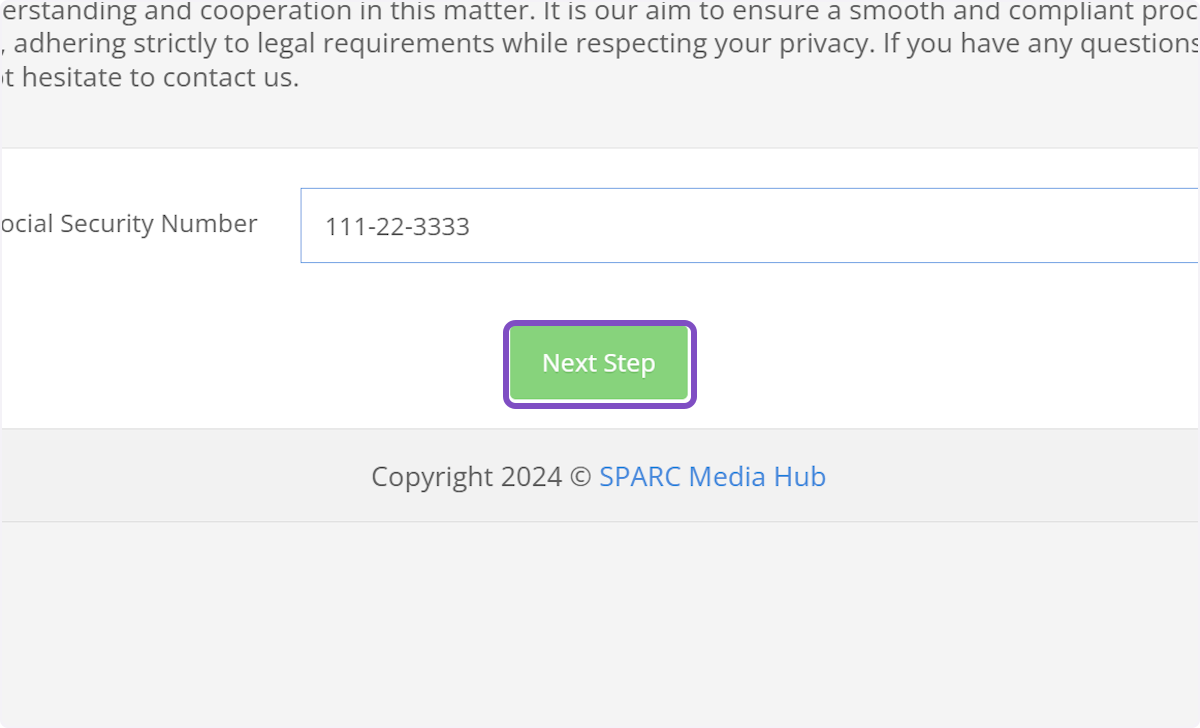Viewport: 1200px width, 728px height.
Task: Click the word Step on the green button
Action: coord(629,364)
